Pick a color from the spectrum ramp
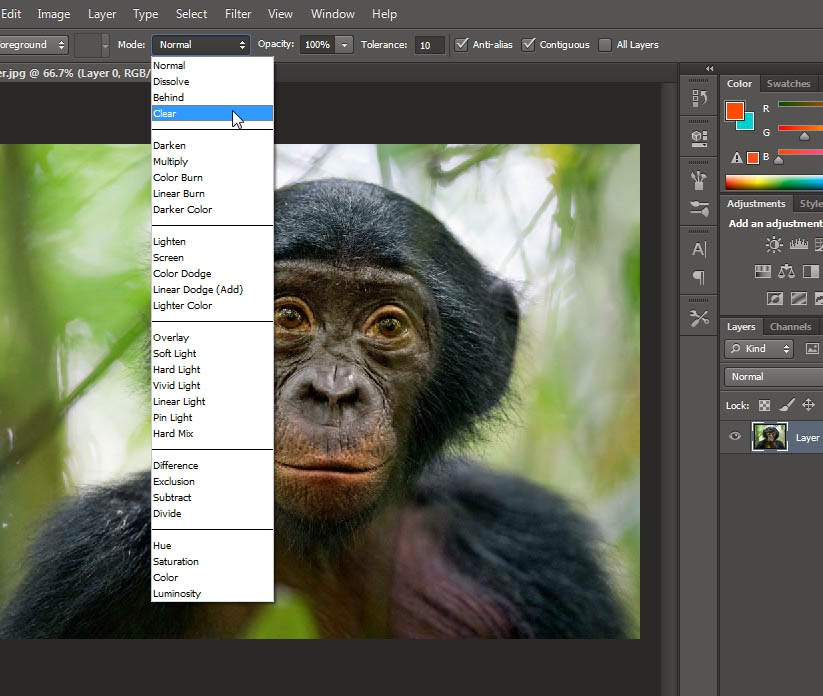The width and height of the screenshot is (823, 696). point(774,182)
